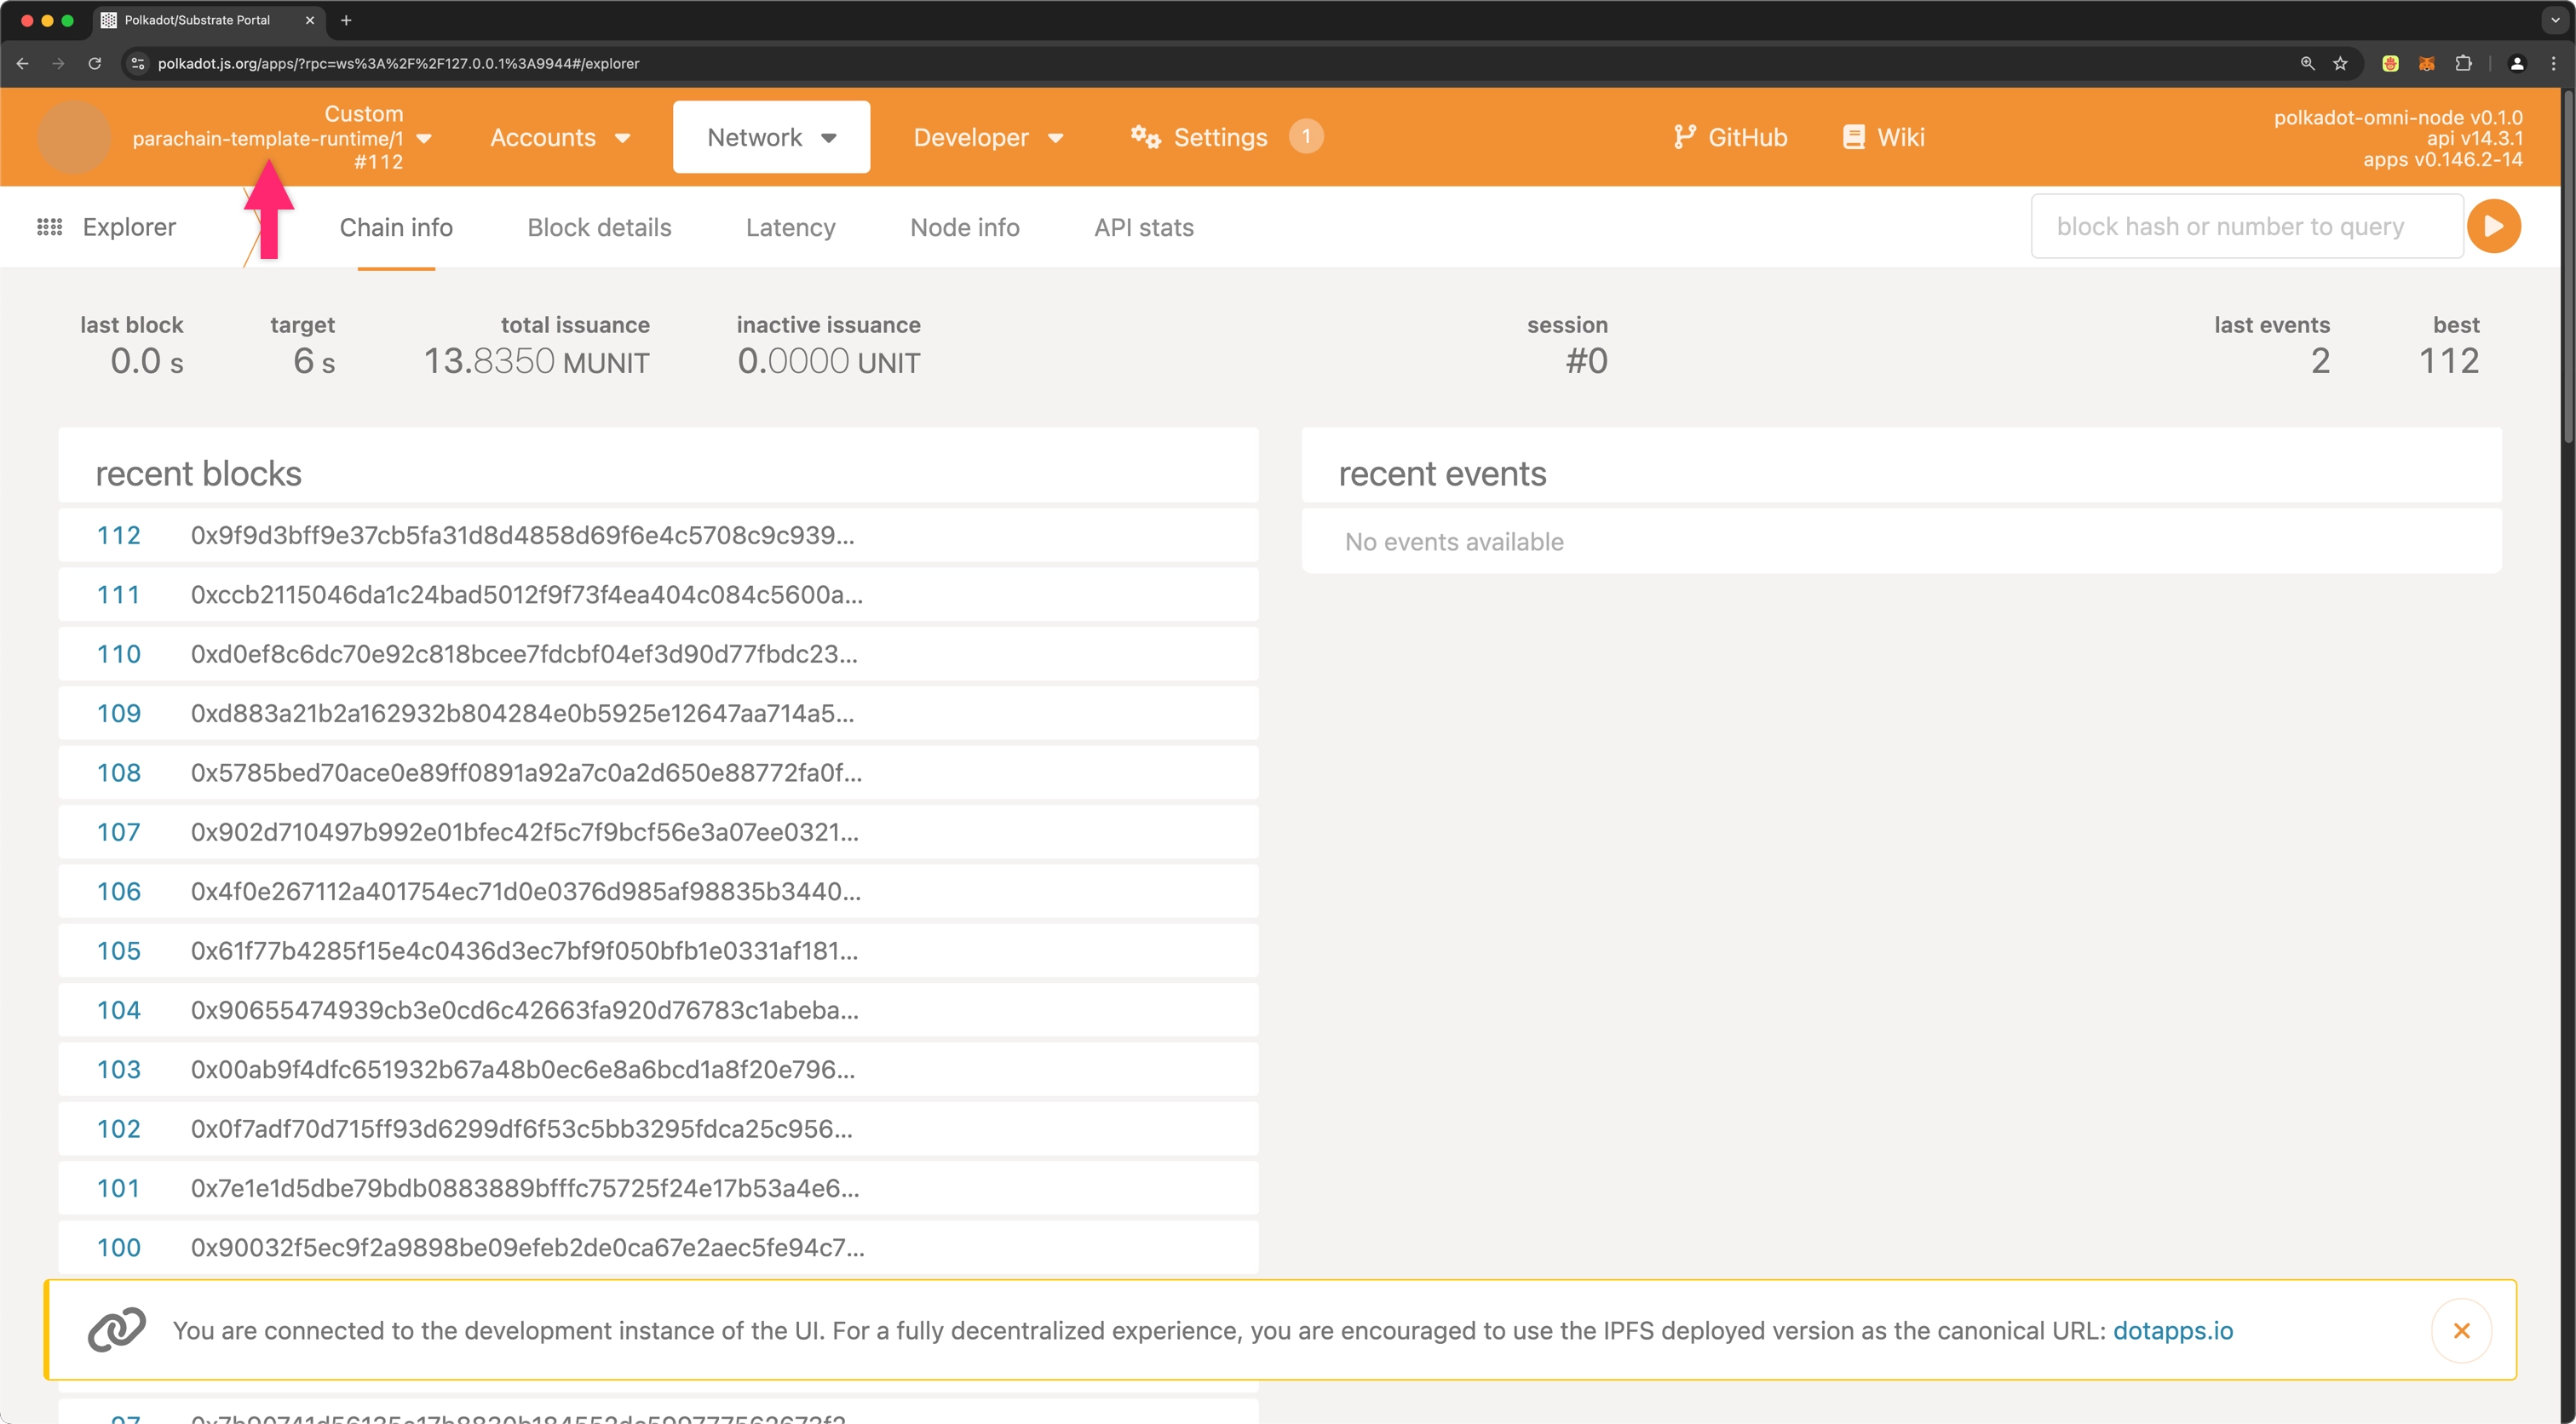Open the Developer dropdown menu
Image resolution: width=2576 pixels, height=1424 pixels.
987,137
